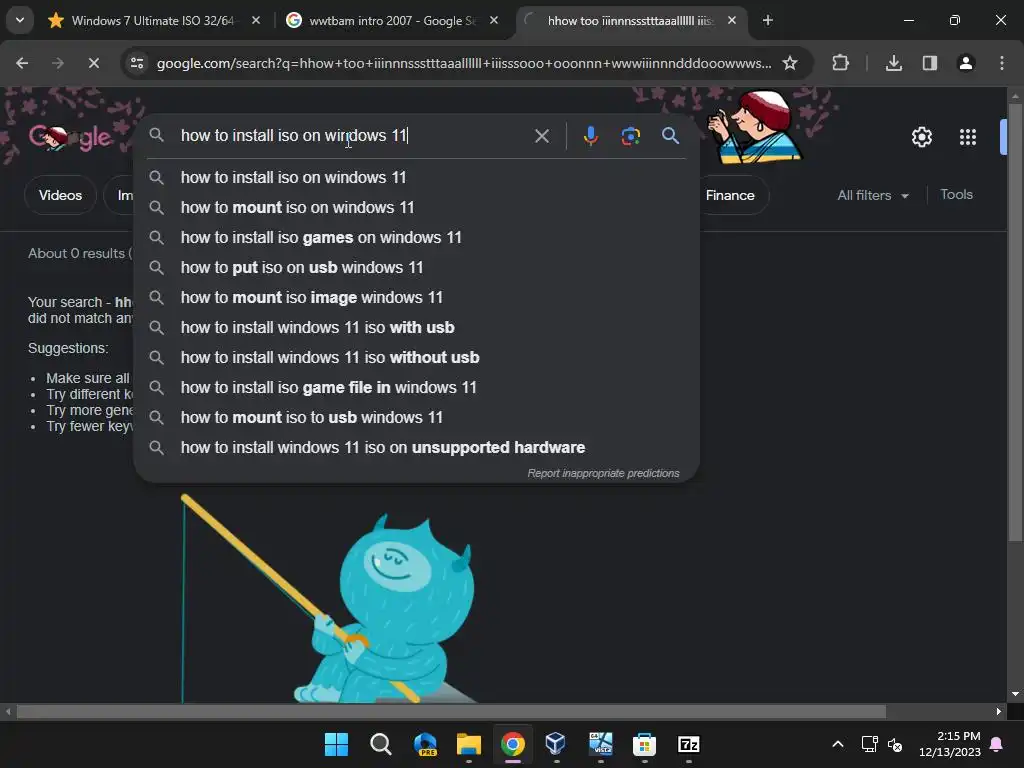Image resolution: width=1024 pixels, height=768 pixels.
Task: Select suggestion 'how to mount iso on windows 11'
Action: 416,207
